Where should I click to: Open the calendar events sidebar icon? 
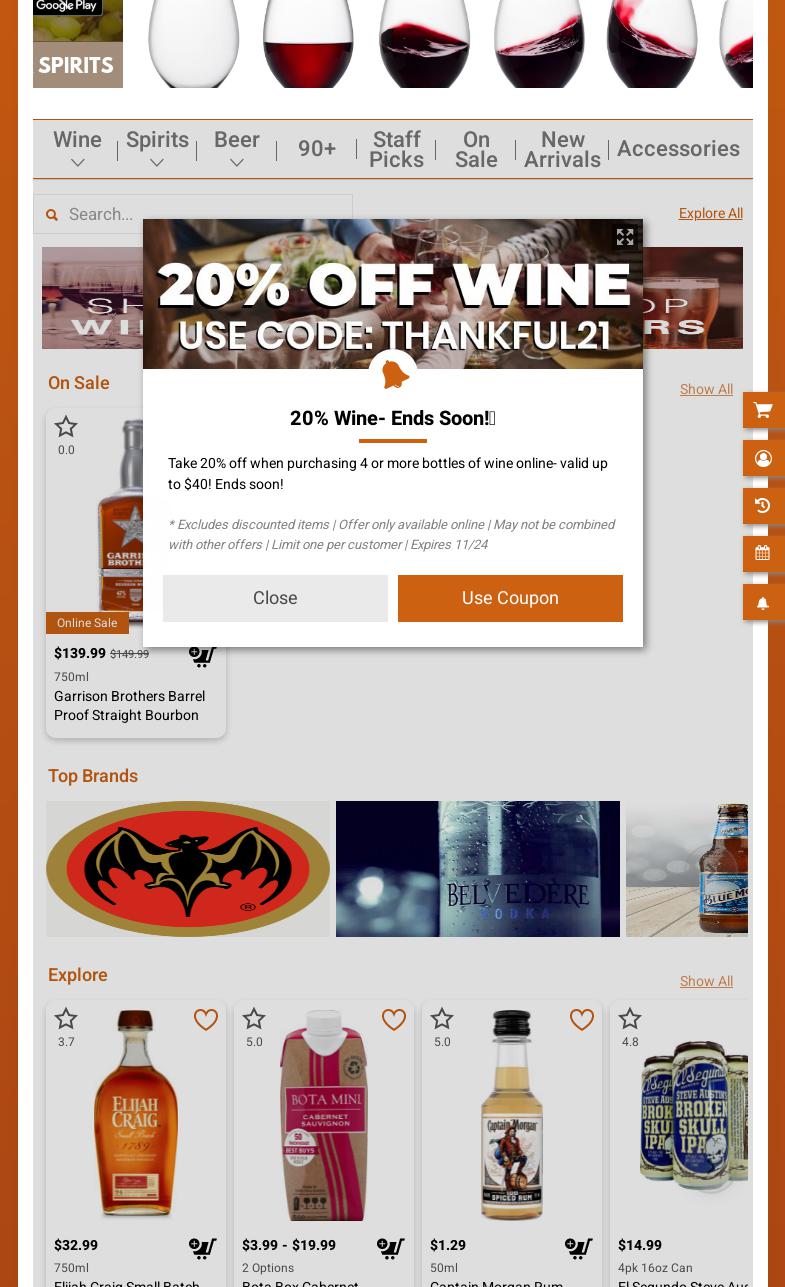click(764, 553)
